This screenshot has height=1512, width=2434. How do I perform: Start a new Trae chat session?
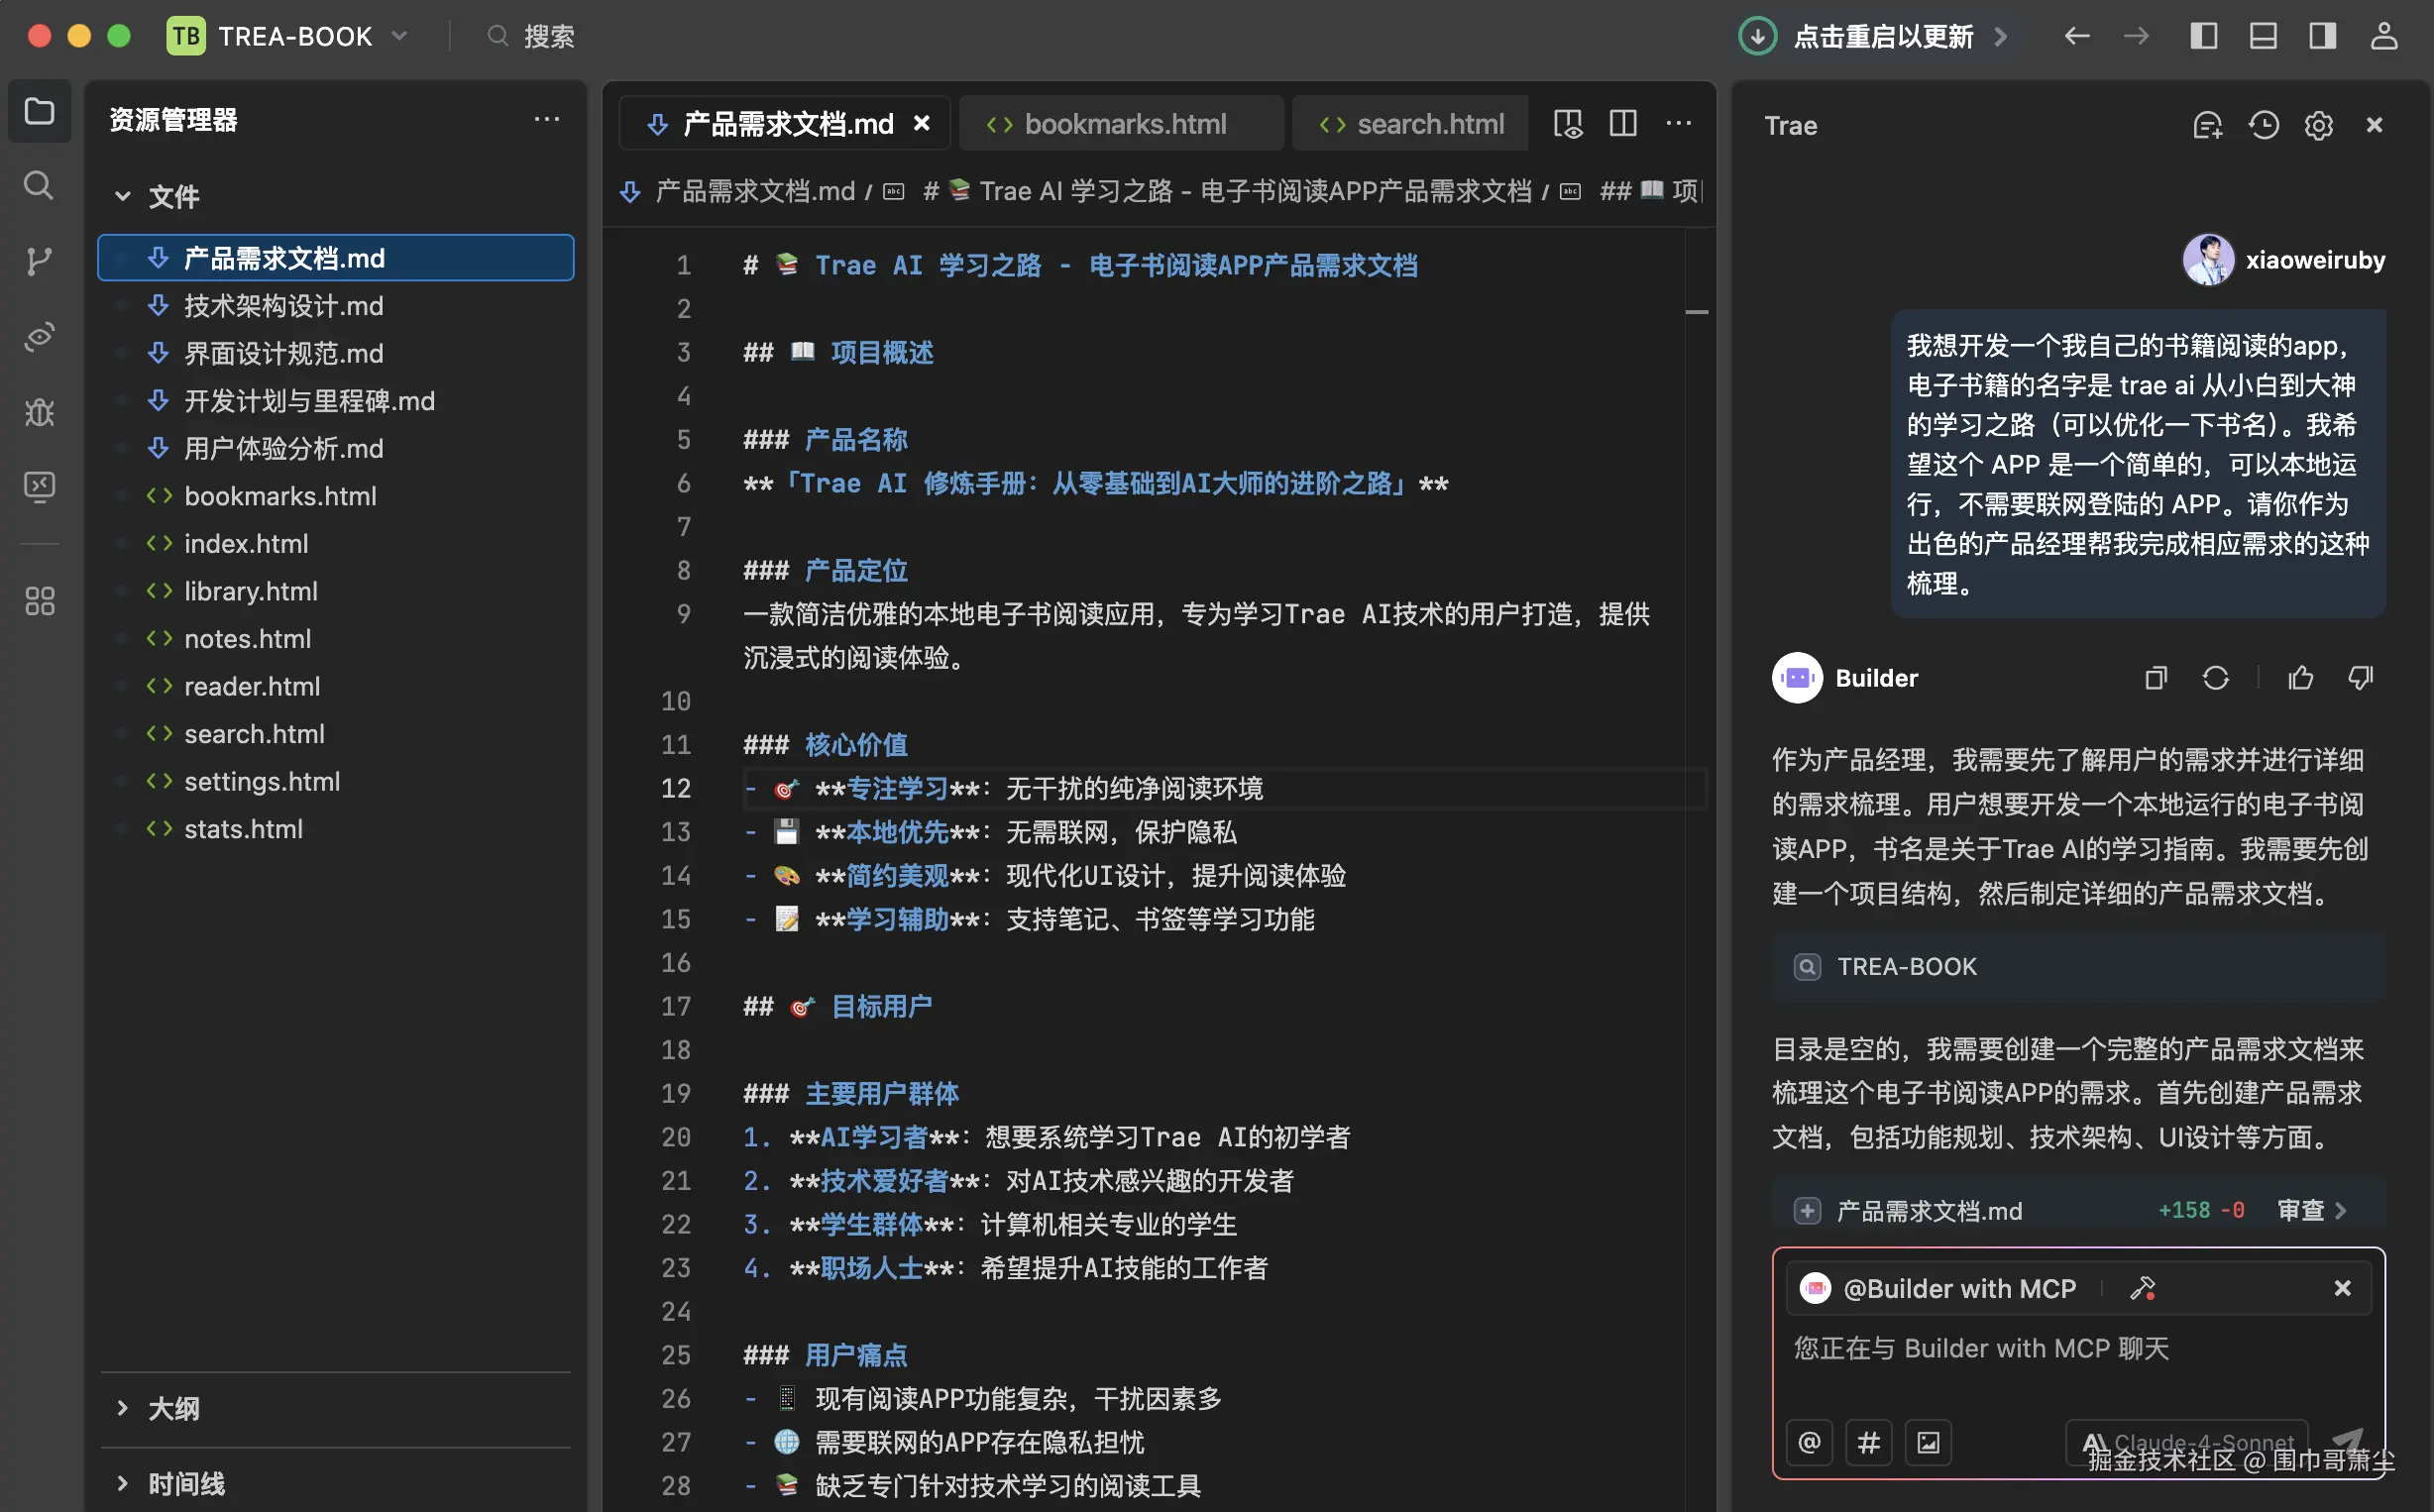[2208, 125]
